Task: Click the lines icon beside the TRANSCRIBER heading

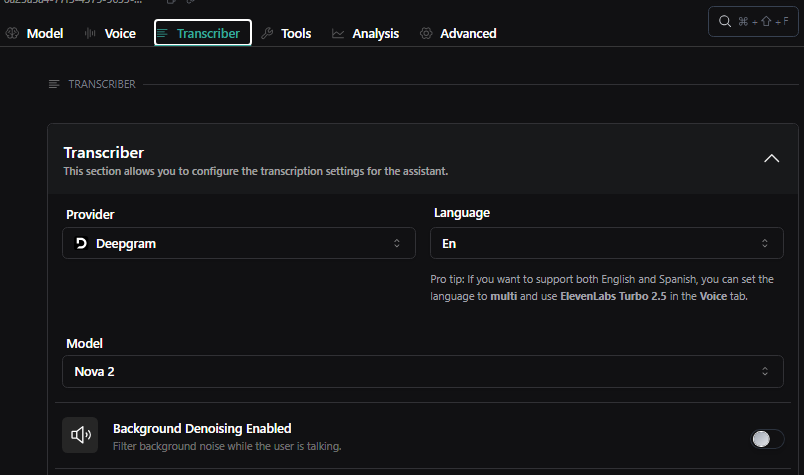Action: pyautogui.click(x=54, y=84)
